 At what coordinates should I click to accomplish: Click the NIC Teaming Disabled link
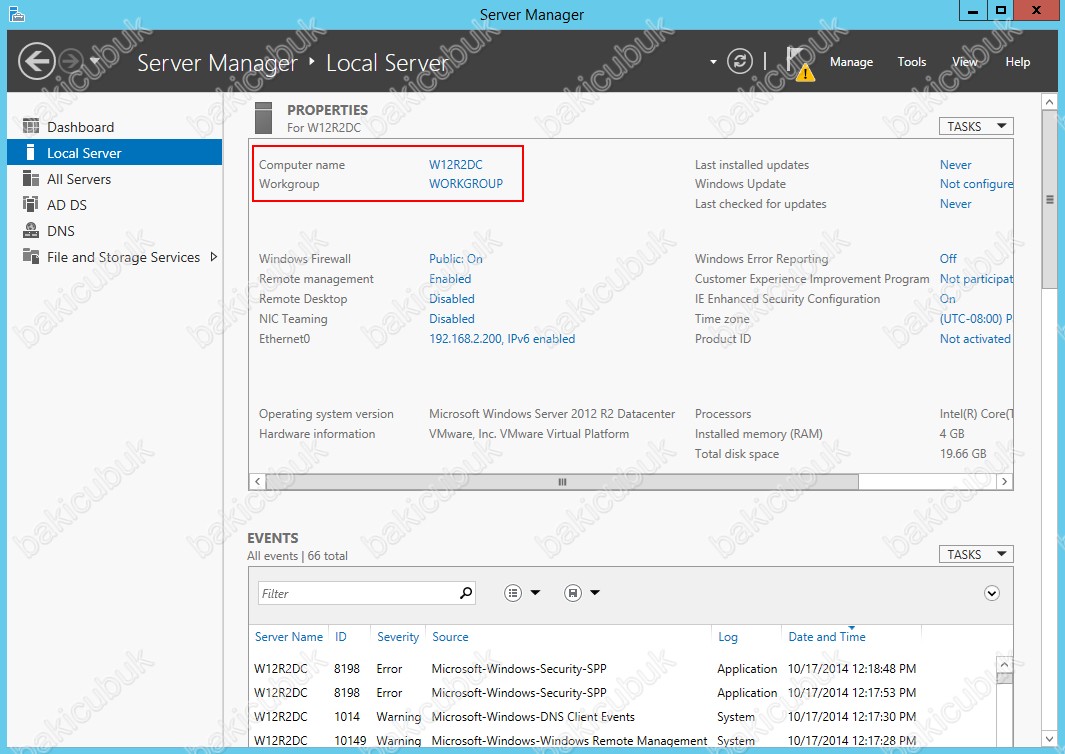[x=452, y=319]
